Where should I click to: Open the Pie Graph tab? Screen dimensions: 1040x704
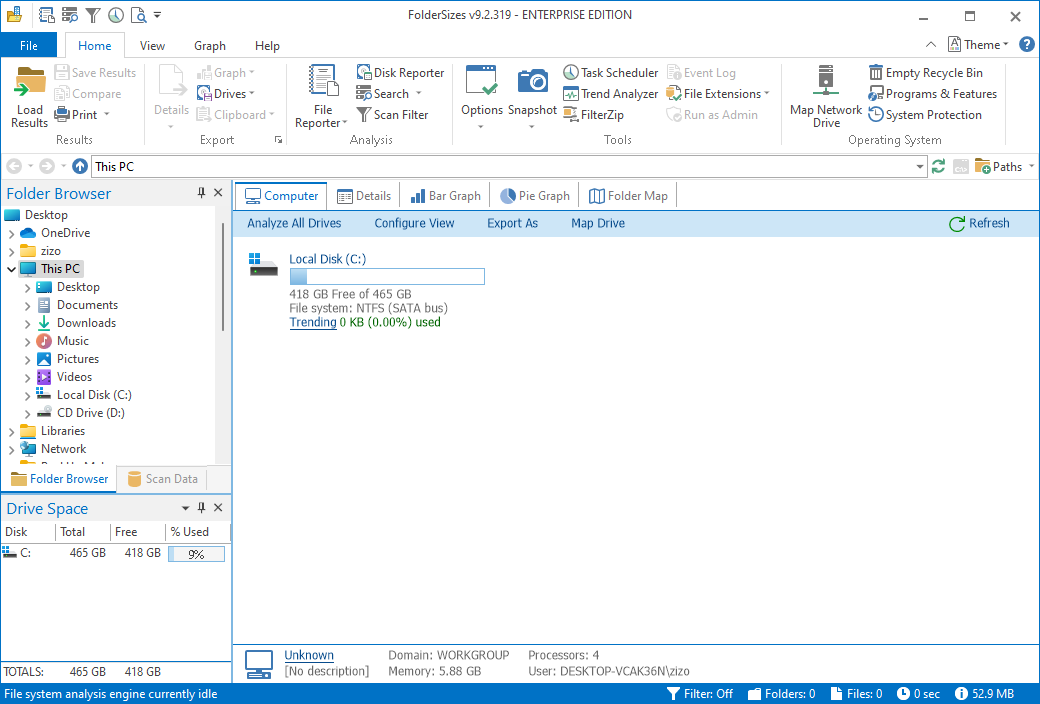tap(535, 196)
